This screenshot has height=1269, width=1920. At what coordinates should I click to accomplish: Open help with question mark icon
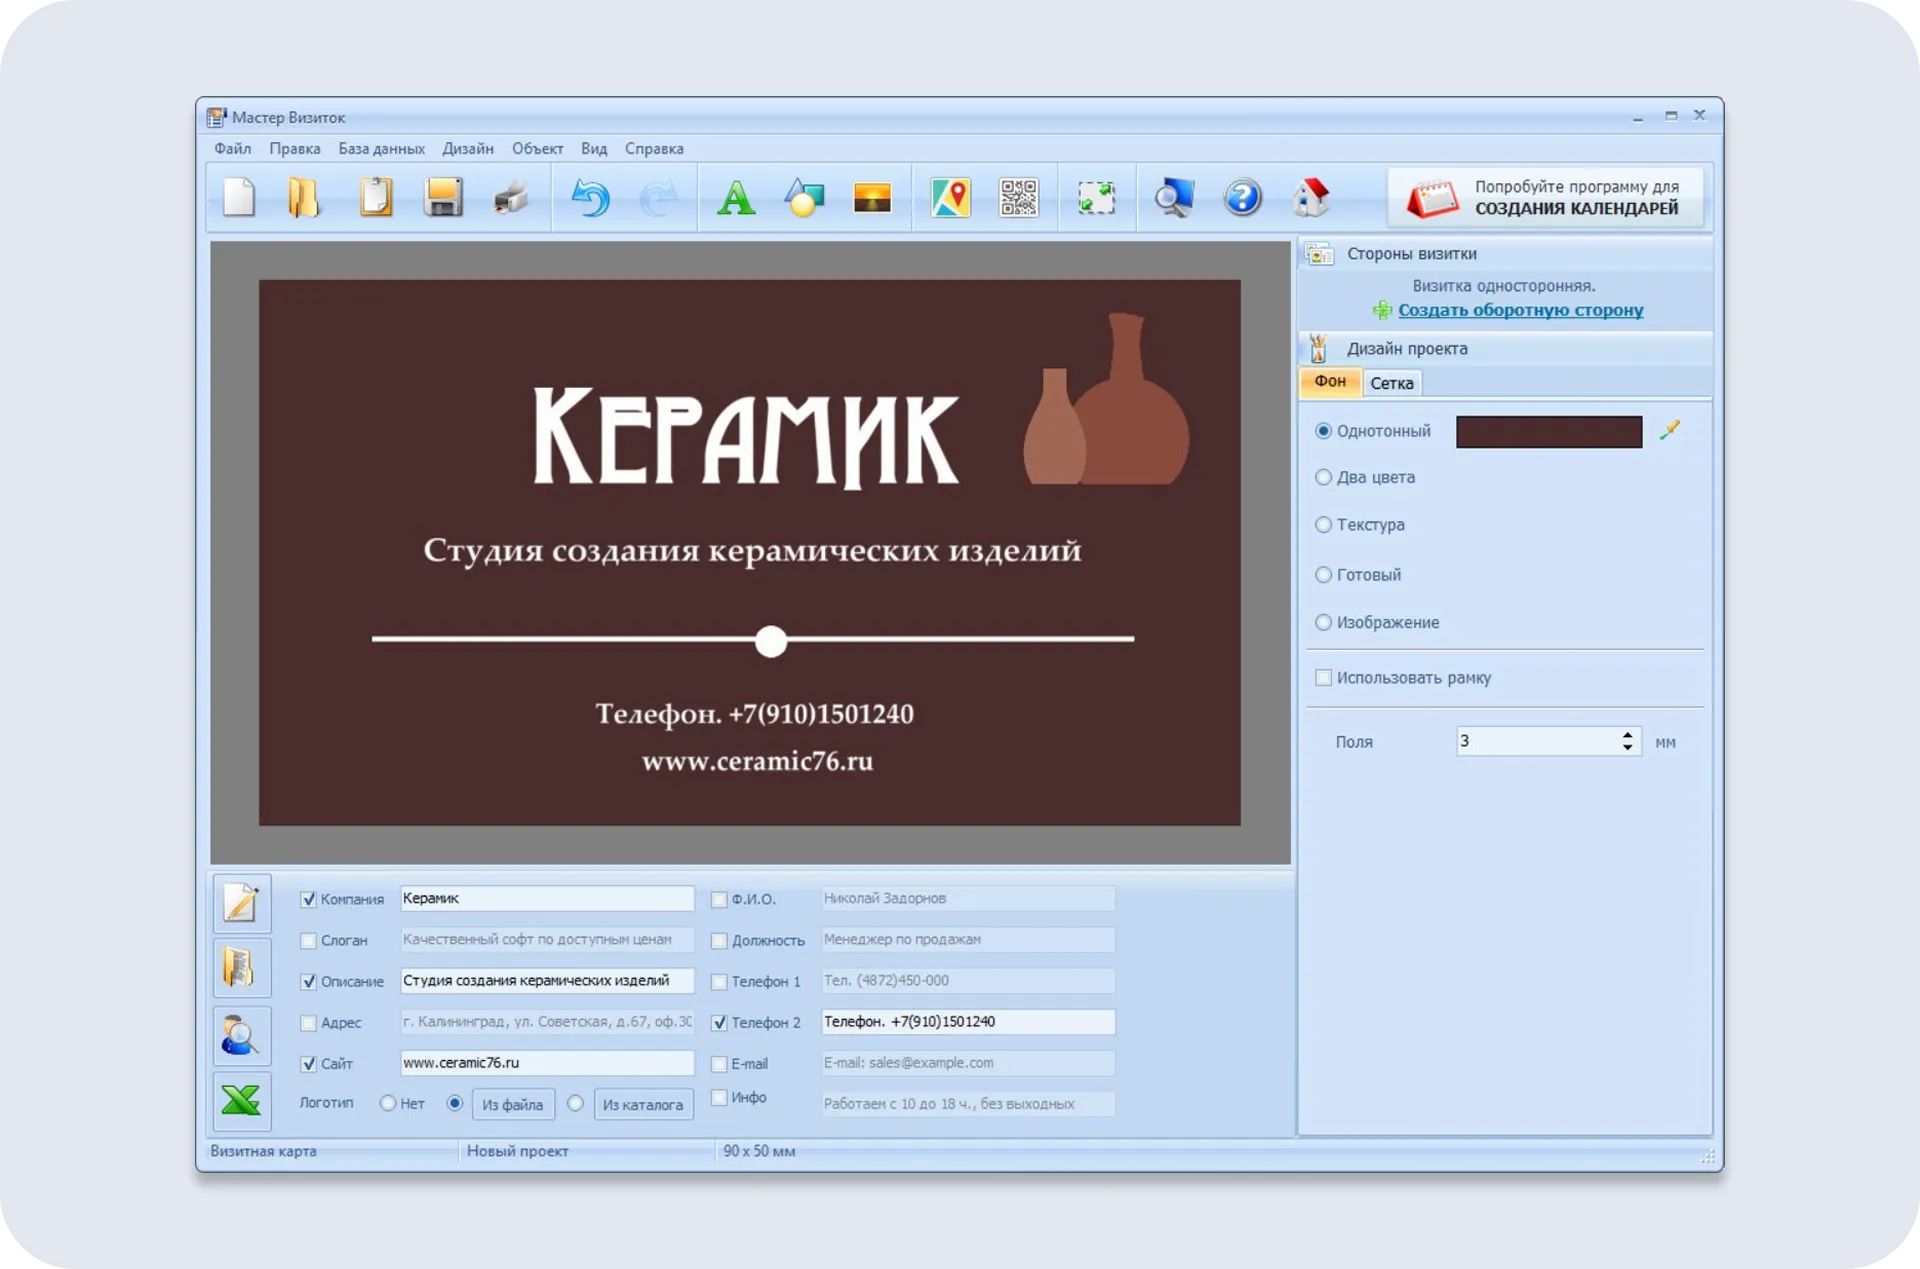(x=1242, y=197)
